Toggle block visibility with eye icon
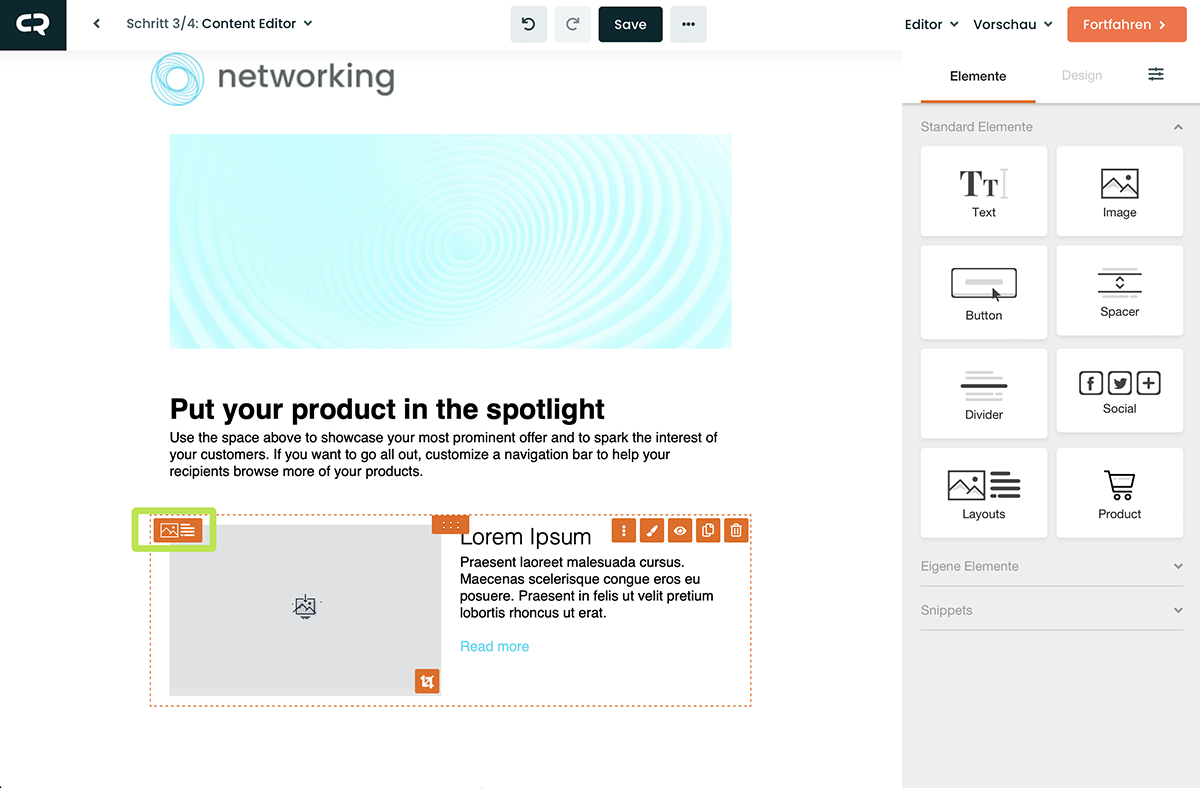Viewport: 1200px width, 788px height. tap(680, 531)
